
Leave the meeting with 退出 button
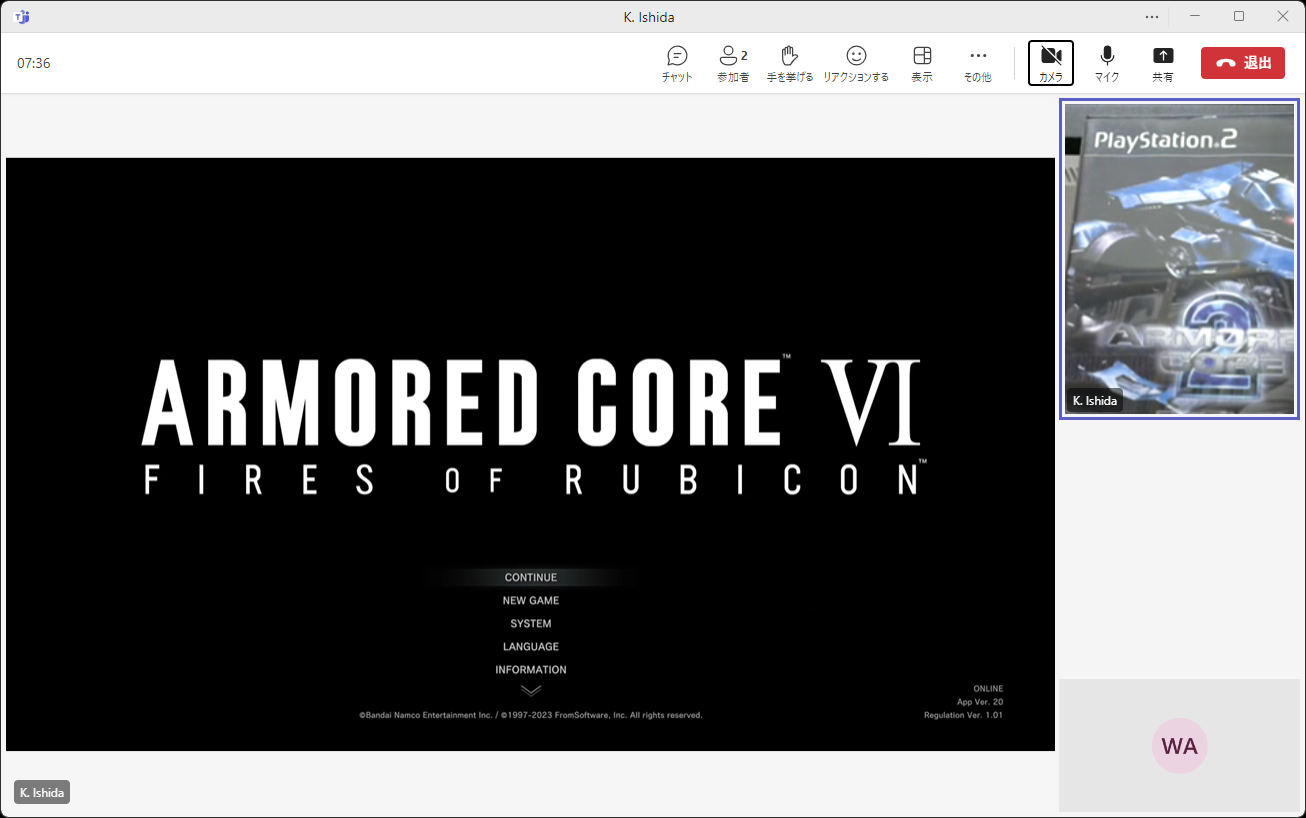(1243, 63)
